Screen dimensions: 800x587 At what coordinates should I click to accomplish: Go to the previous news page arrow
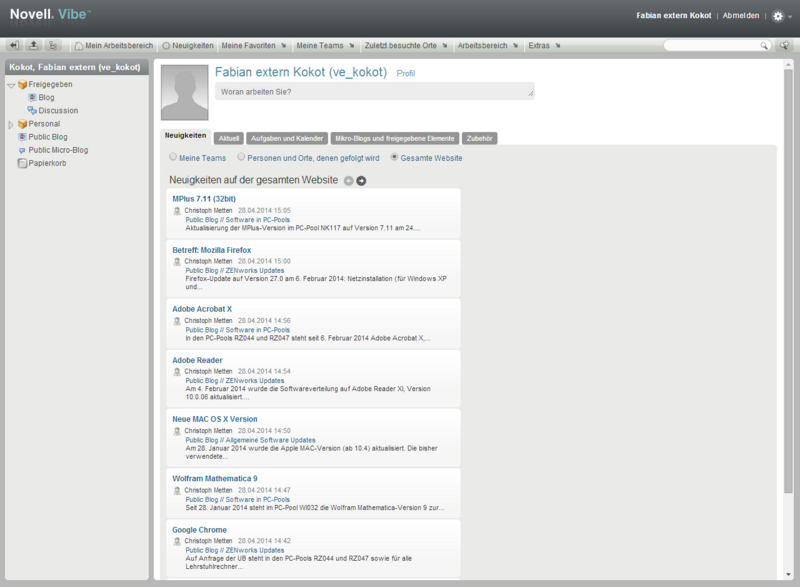[348, 181]
